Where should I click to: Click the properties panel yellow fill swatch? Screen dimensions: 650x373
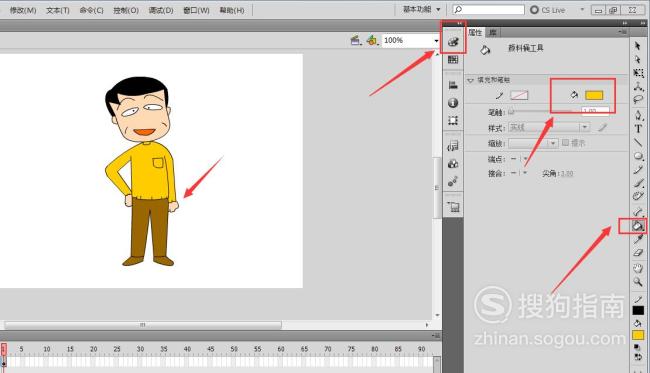tap(594, 95)
